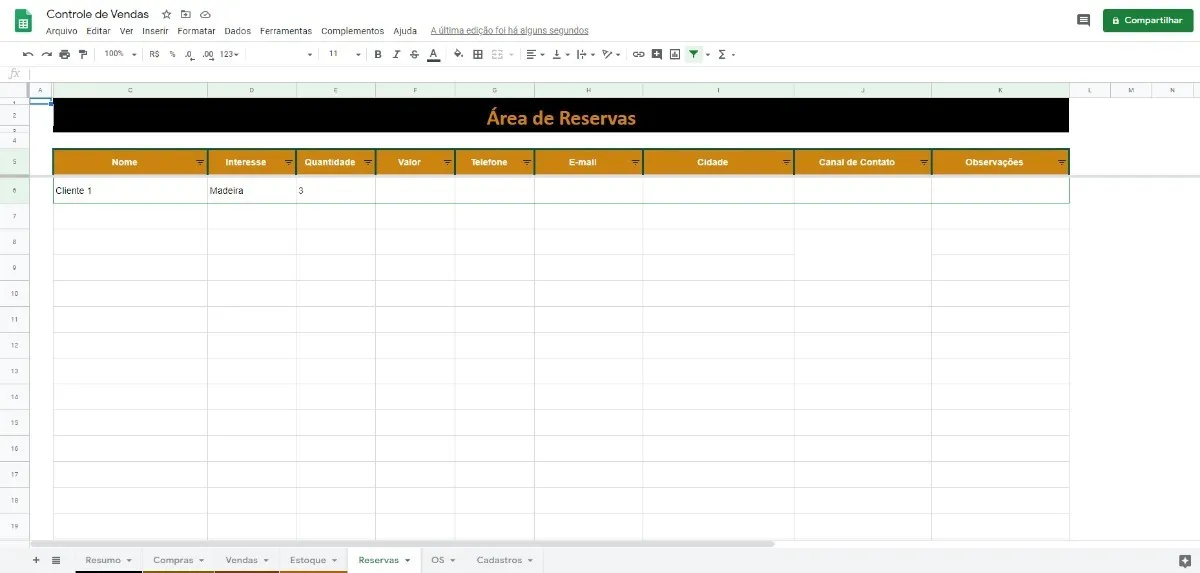Toggle italic text formatting
1200x573 pixels.
tap(396, 54)
